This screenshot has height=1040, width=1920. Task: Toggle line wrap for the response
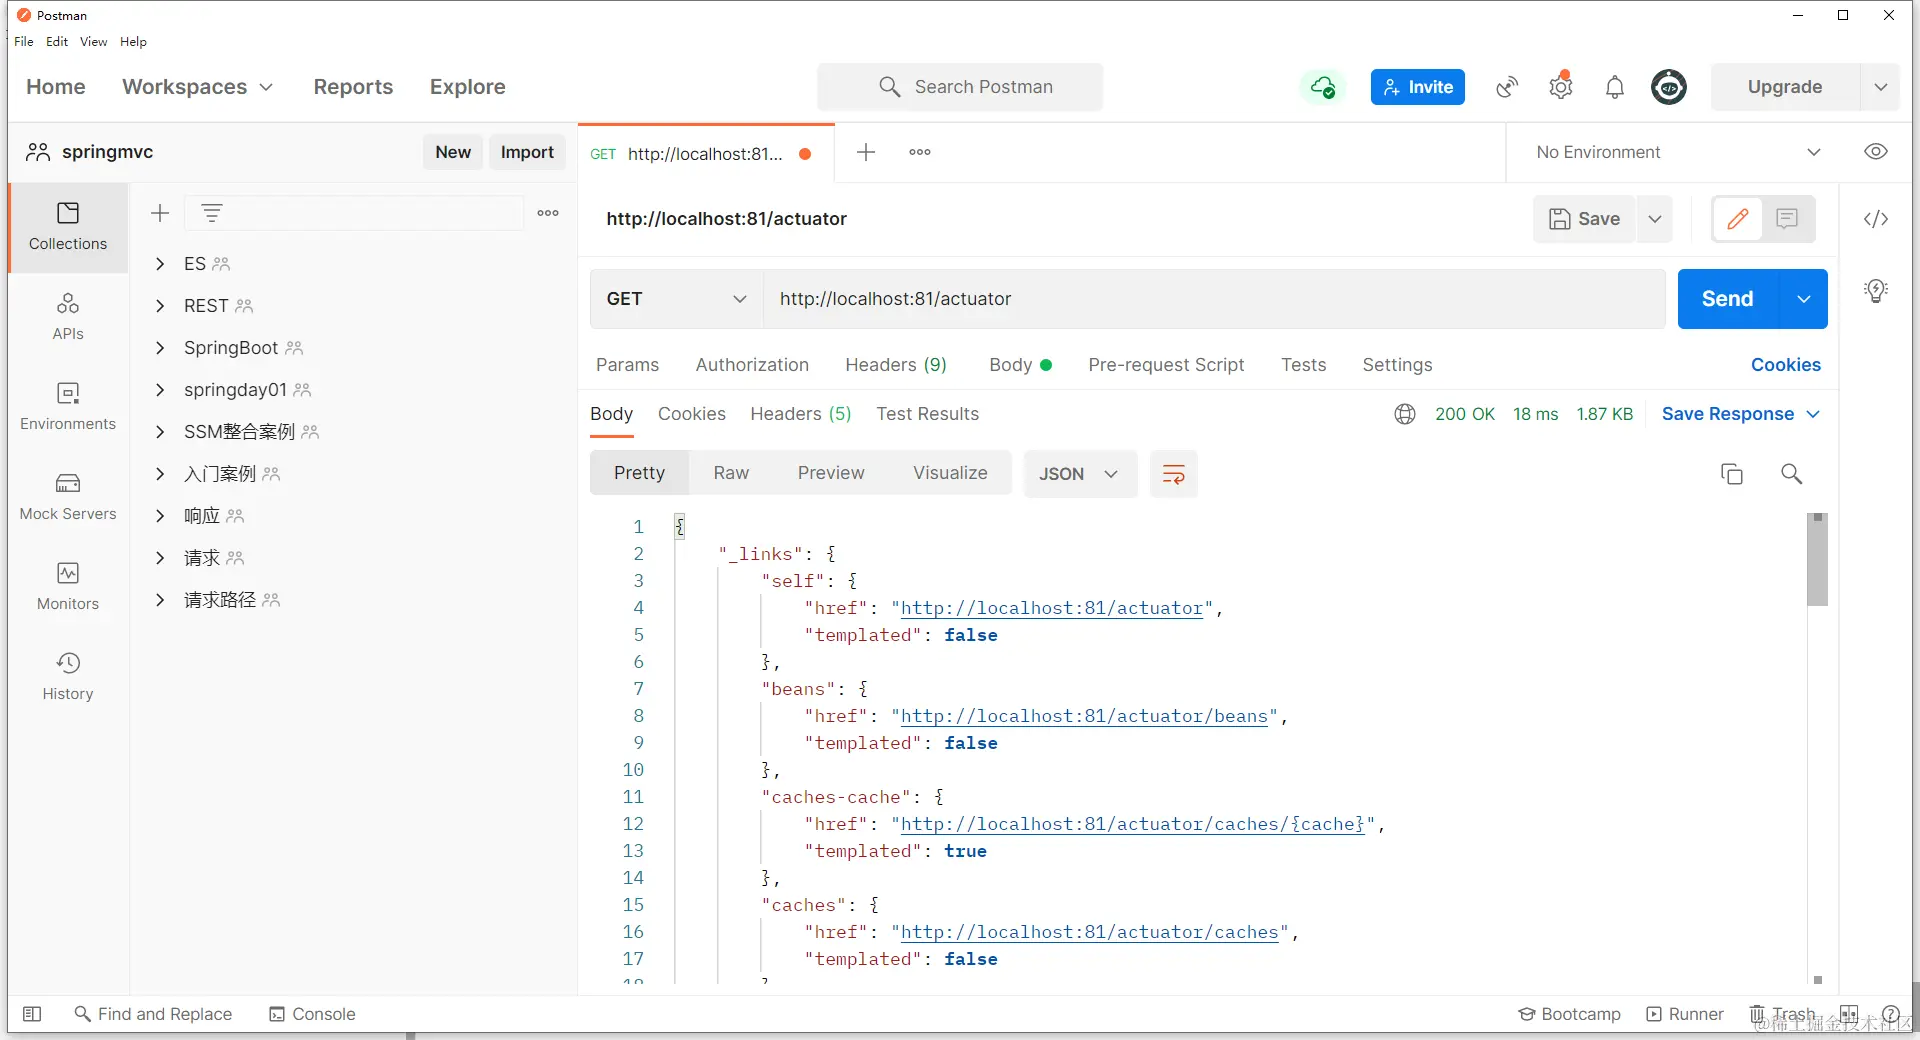click(1174, 474)
